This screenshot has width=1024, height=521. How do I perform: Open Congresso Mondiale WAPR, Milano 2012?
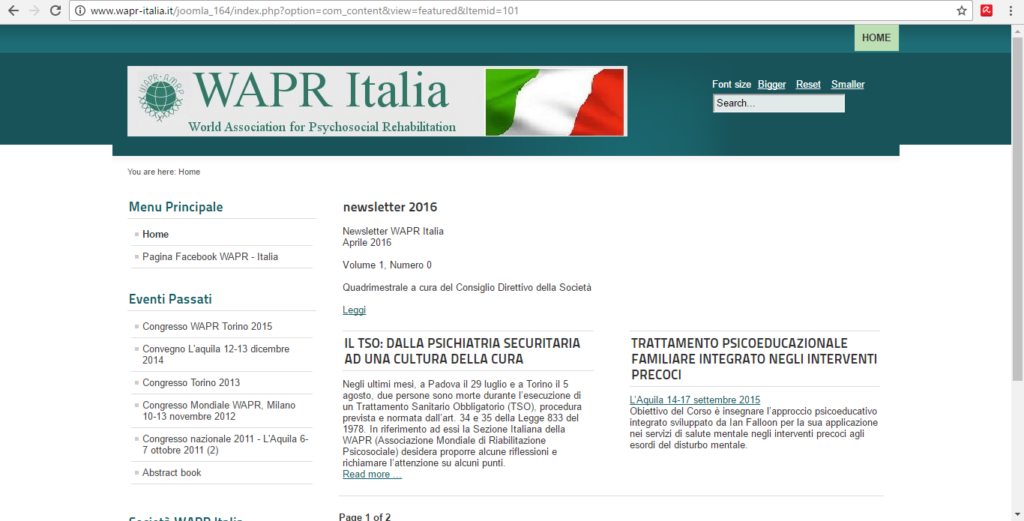(219, 411)
